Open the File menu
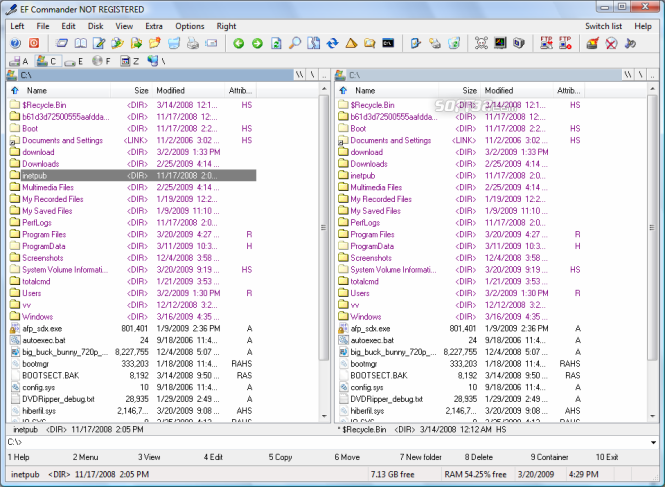Screen dimensions: 665x487 [x=43, y=26]
